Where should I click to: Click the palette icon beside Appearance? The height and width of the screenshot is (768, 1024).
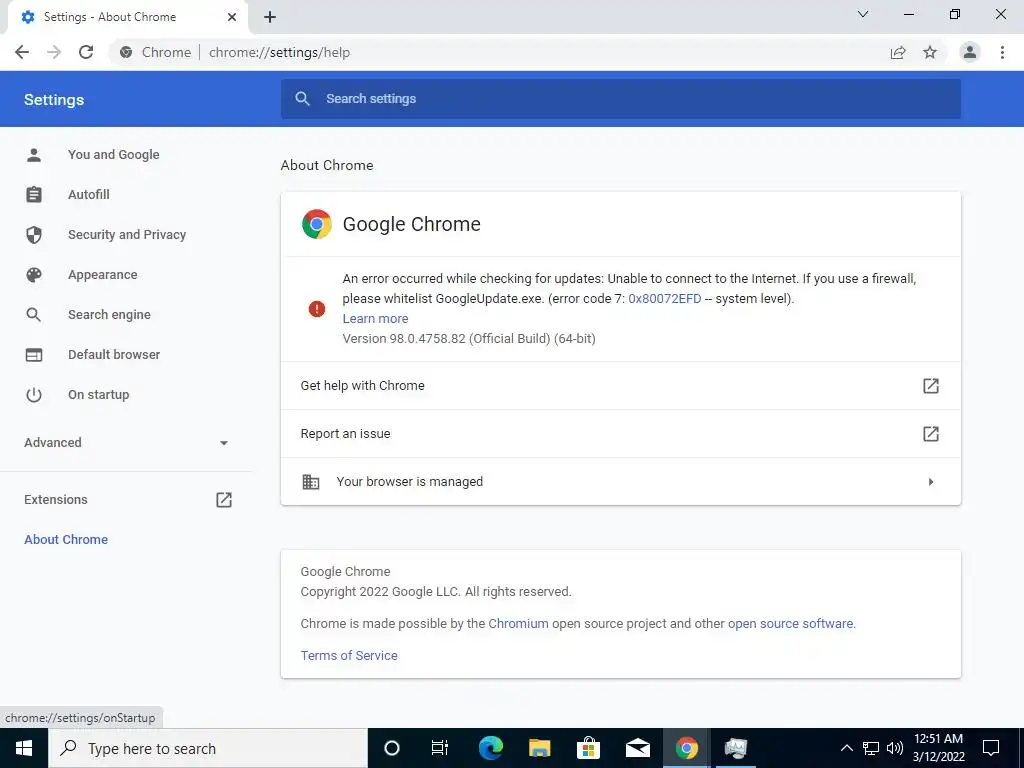[x=34, y=275]
